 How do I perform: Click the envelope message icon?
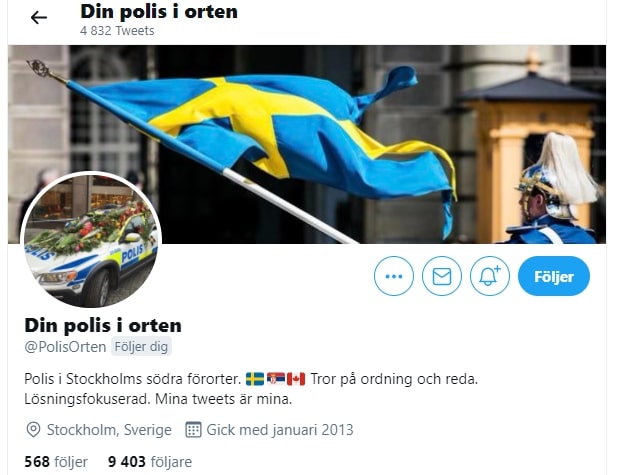(442, 276)
